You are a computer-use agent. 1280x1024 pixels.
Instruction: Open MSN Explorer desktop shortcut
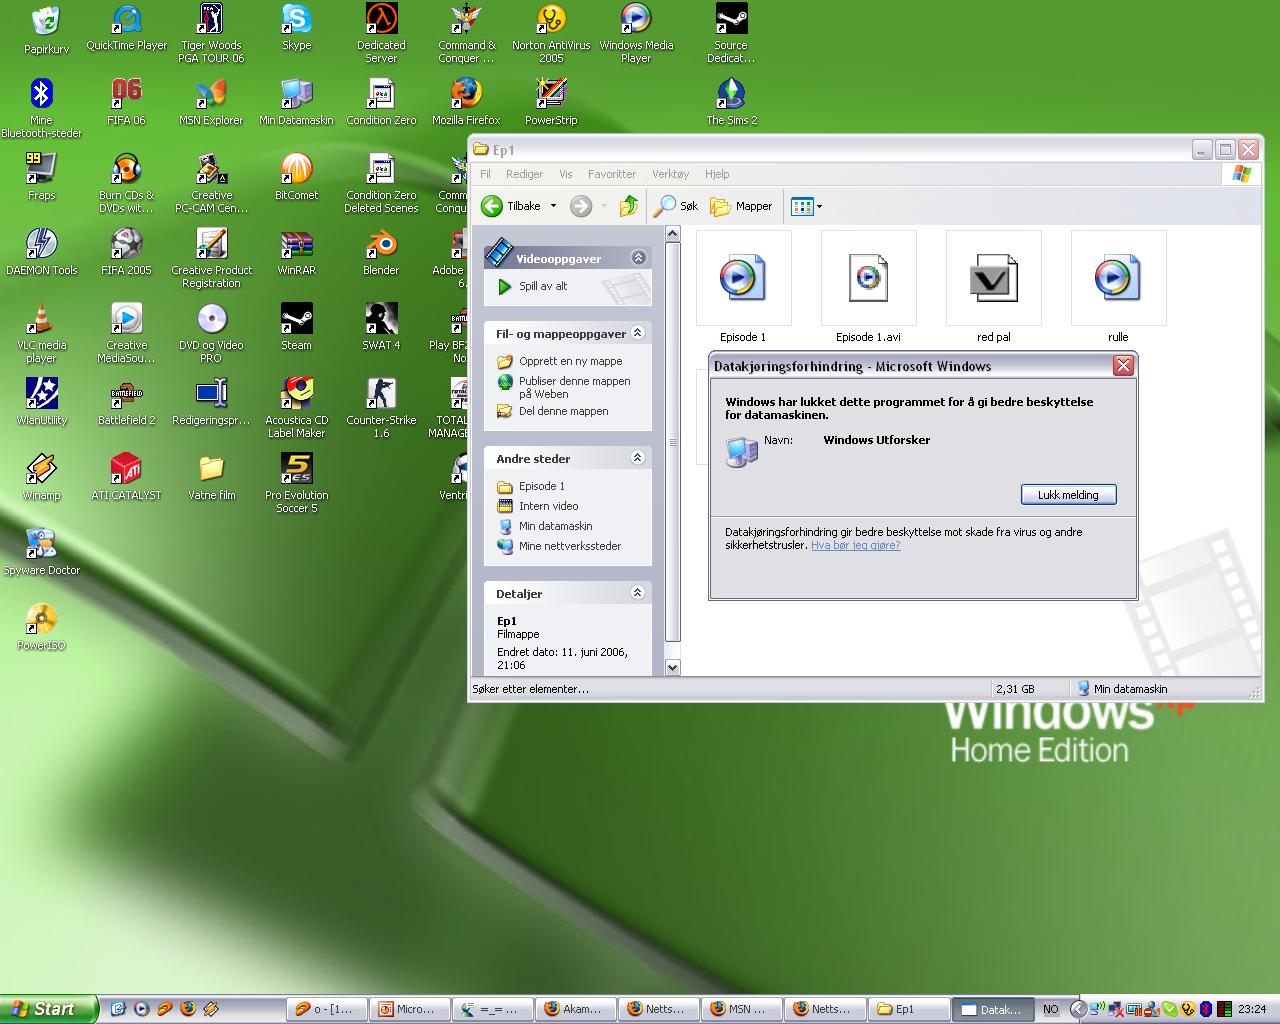211,102
